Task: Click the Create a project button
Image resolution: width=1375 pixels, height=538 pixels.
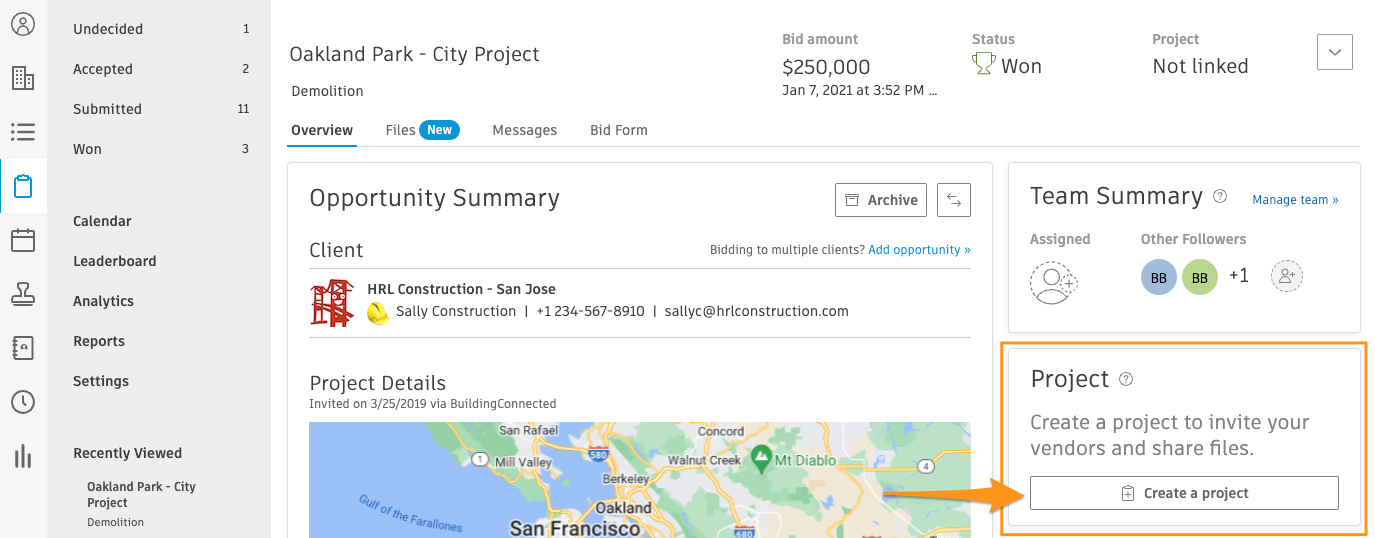Action: [x=1184, y=493]
